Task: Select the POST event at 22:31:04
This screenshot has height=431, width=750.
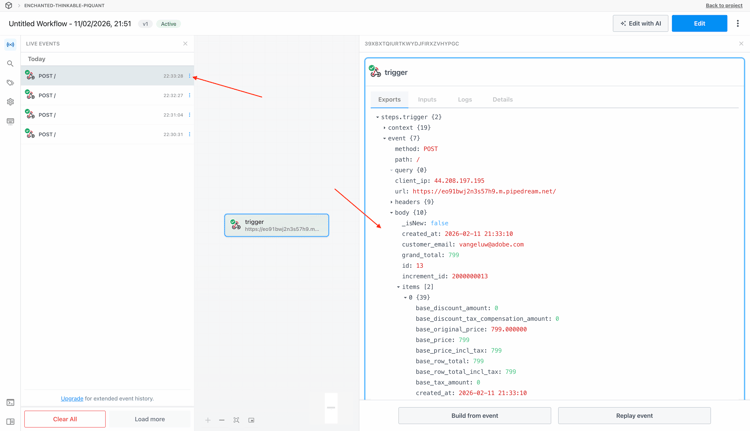Action: [x=107, y=115]
